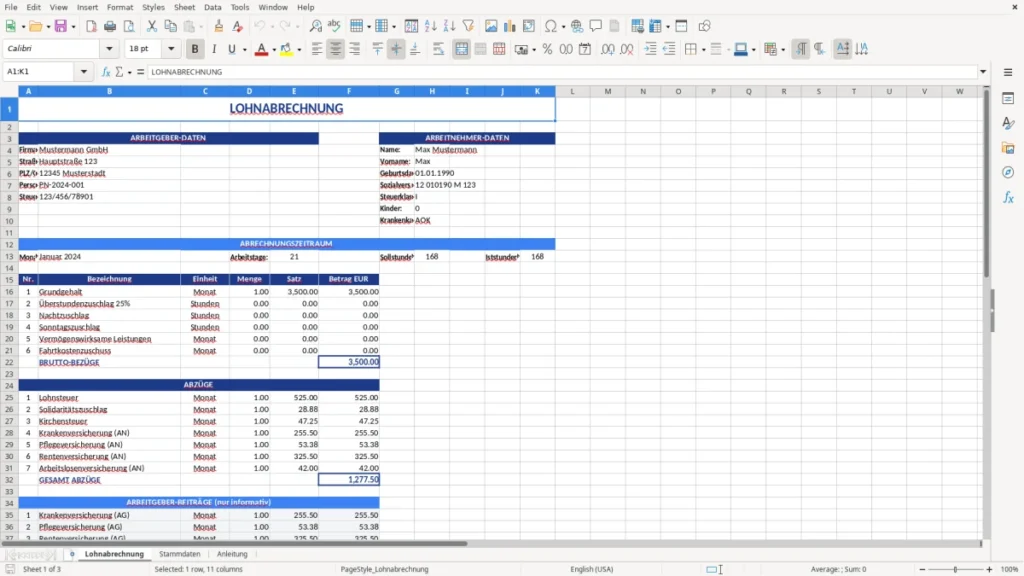Toggle Left-to-Right text direction
This screenshot has height=576, width=1024.
tap(801, 49)
